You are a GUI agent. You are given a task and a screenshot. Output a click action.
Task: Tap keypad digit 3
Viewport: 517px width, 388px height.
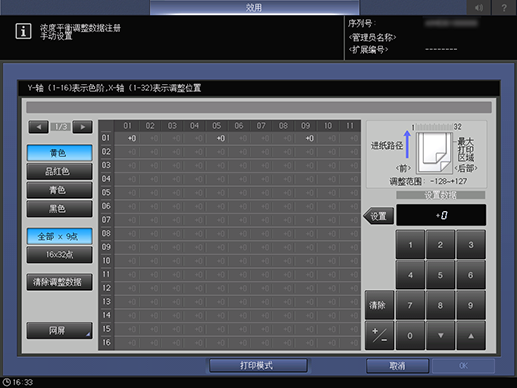(471, 245)
